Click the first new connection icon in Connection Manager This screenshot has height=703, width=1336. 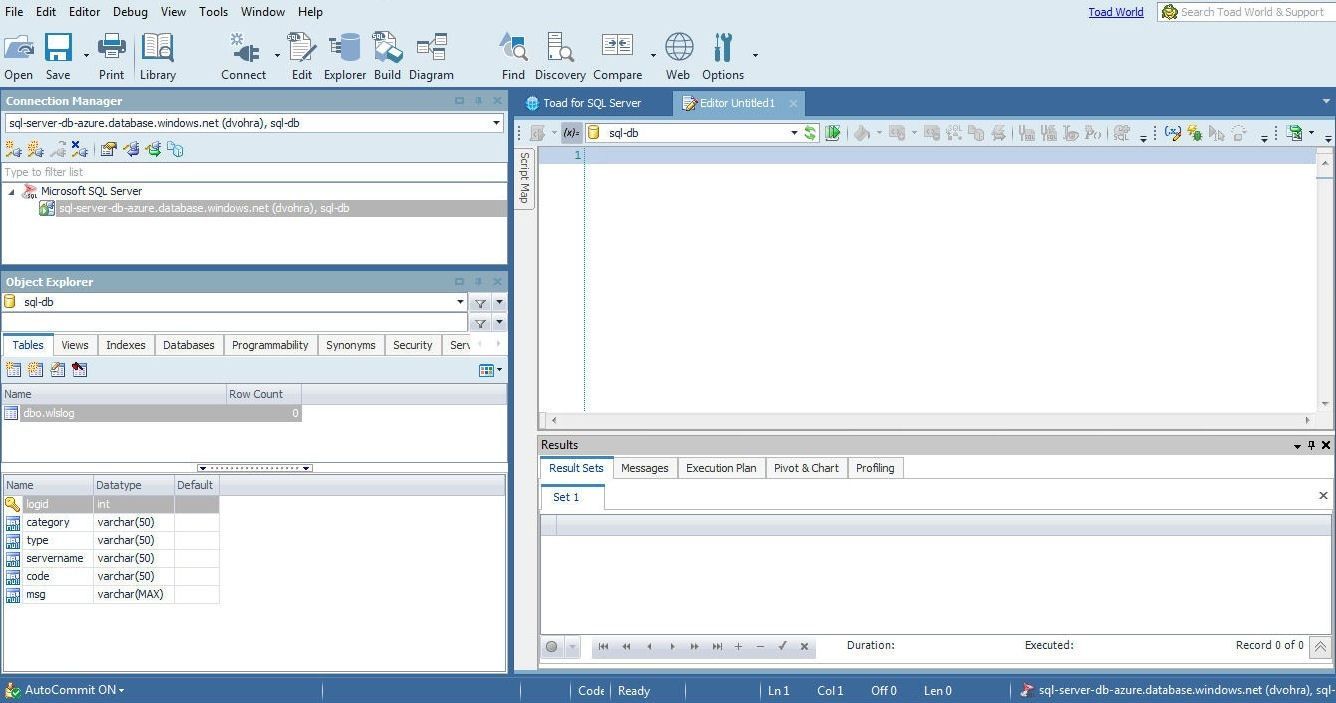pos(13,149)
